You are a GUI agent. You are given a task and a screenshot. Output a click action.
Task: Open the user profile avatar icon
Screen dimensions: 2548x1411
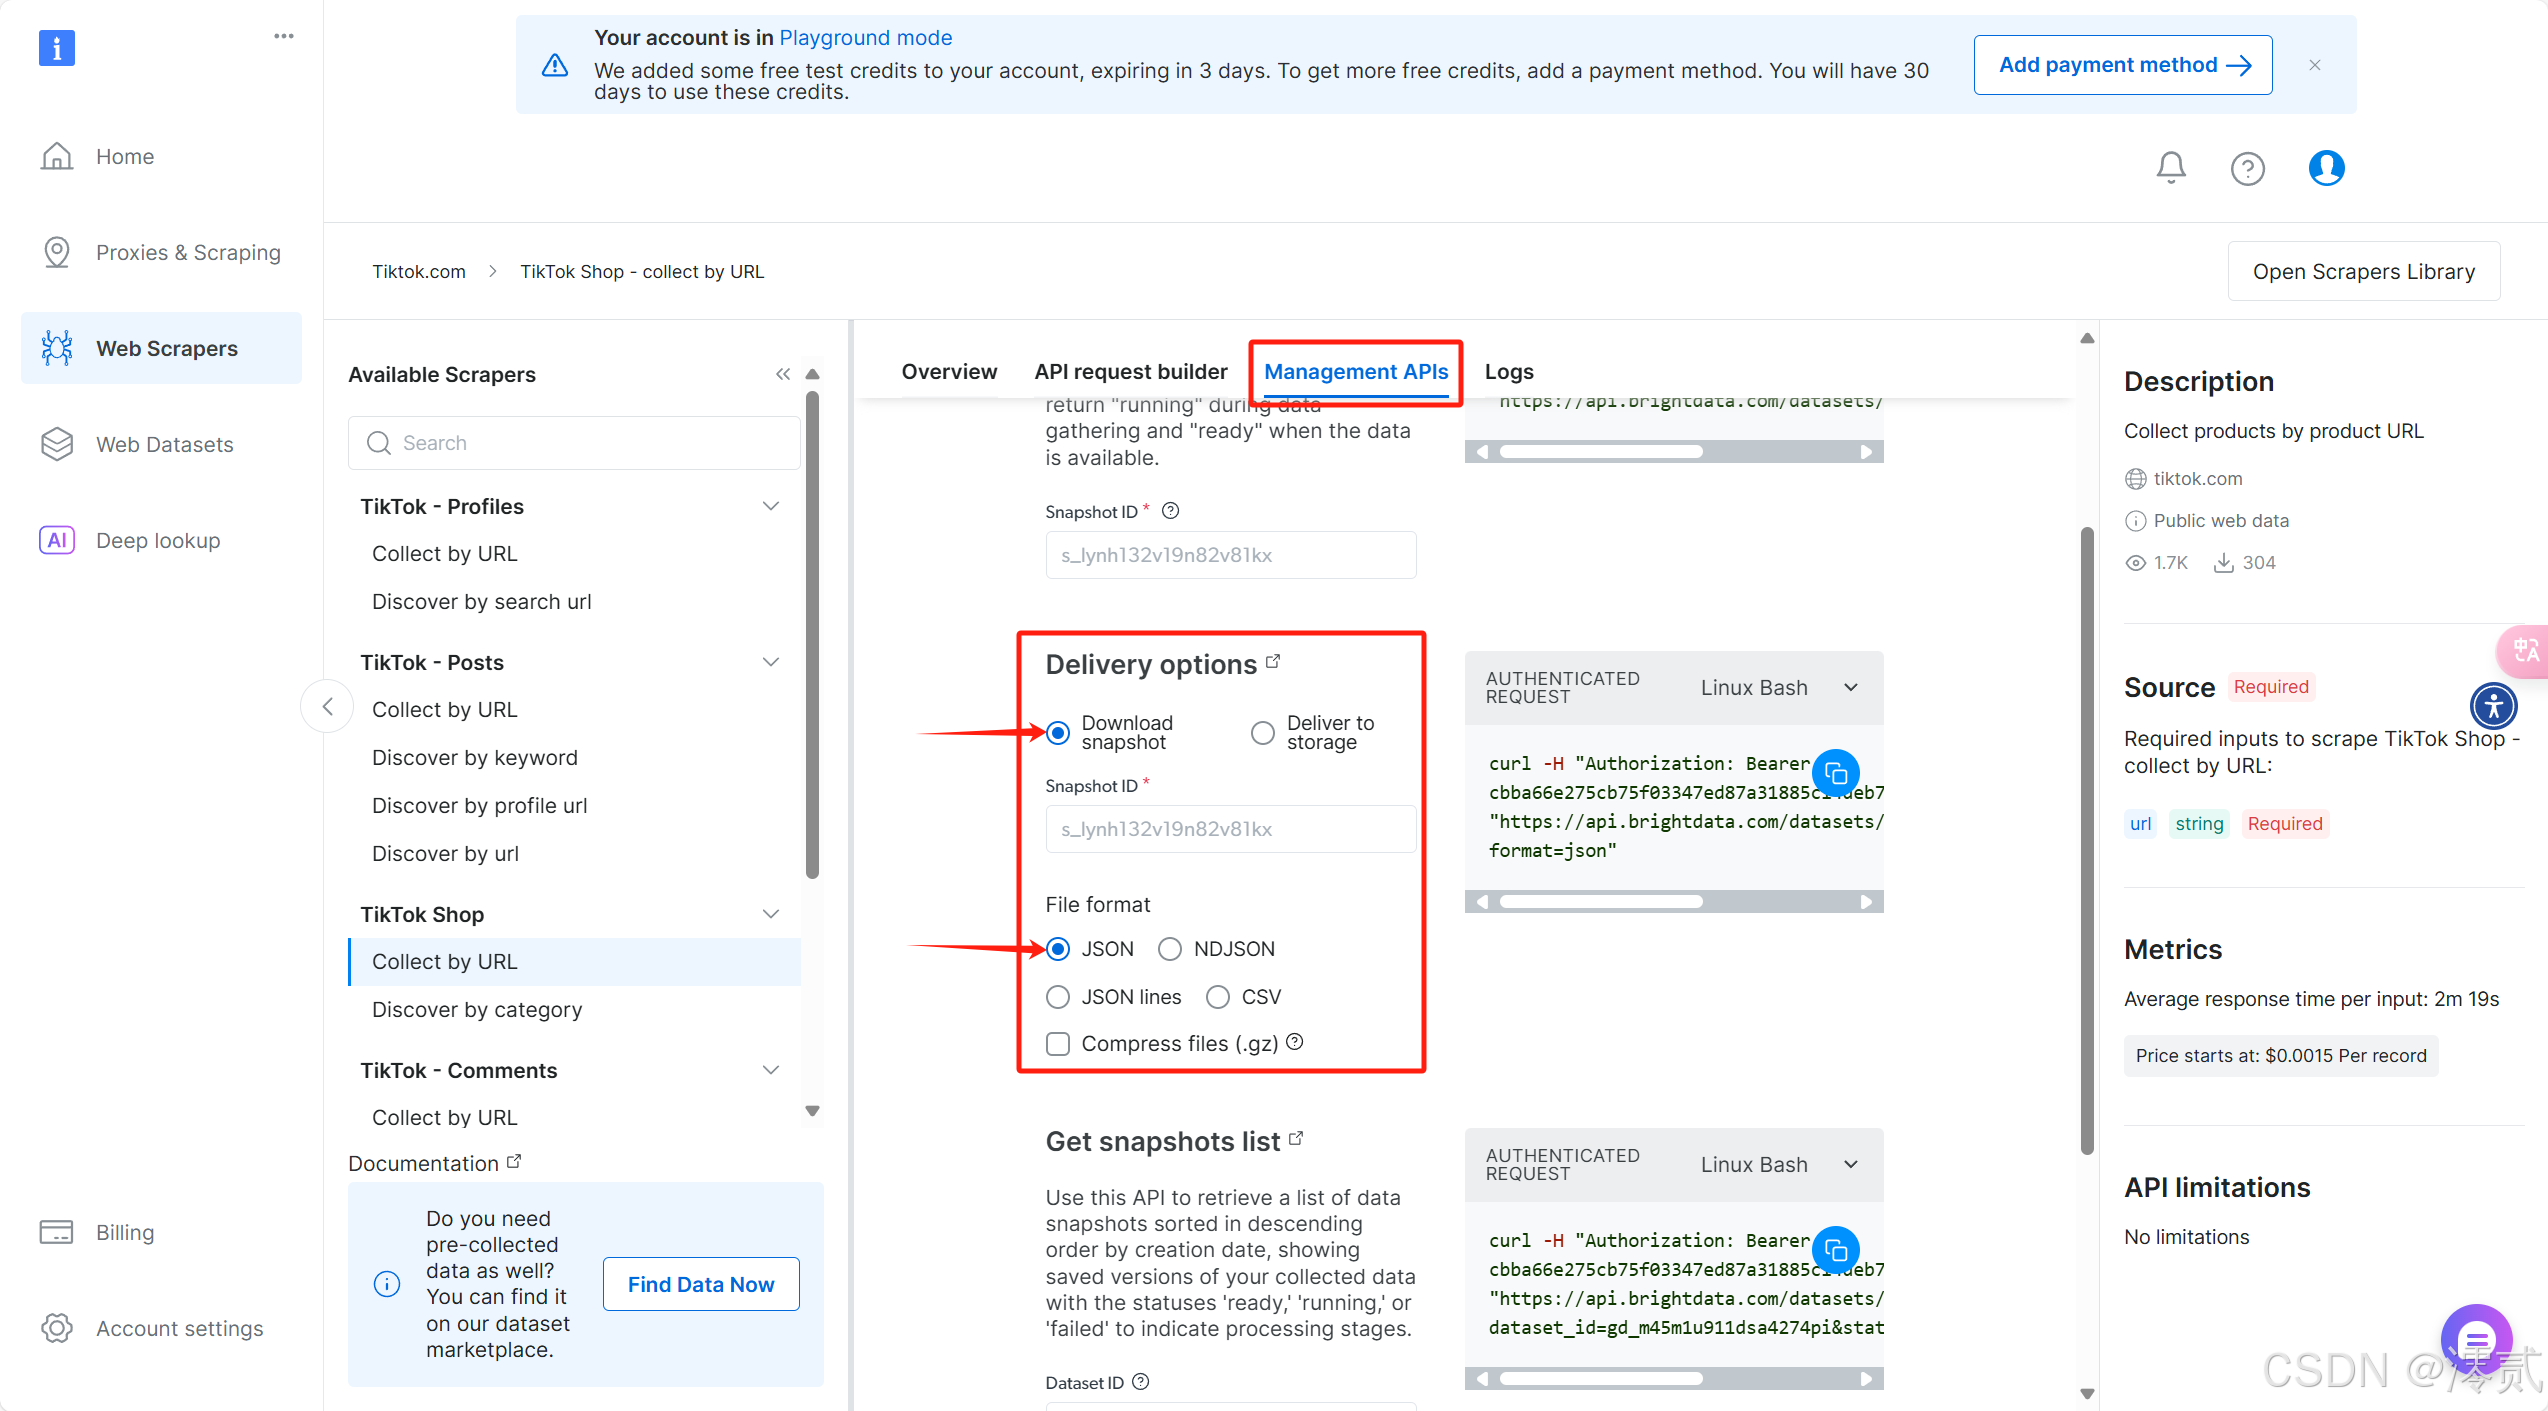(x=2326, y=167)
